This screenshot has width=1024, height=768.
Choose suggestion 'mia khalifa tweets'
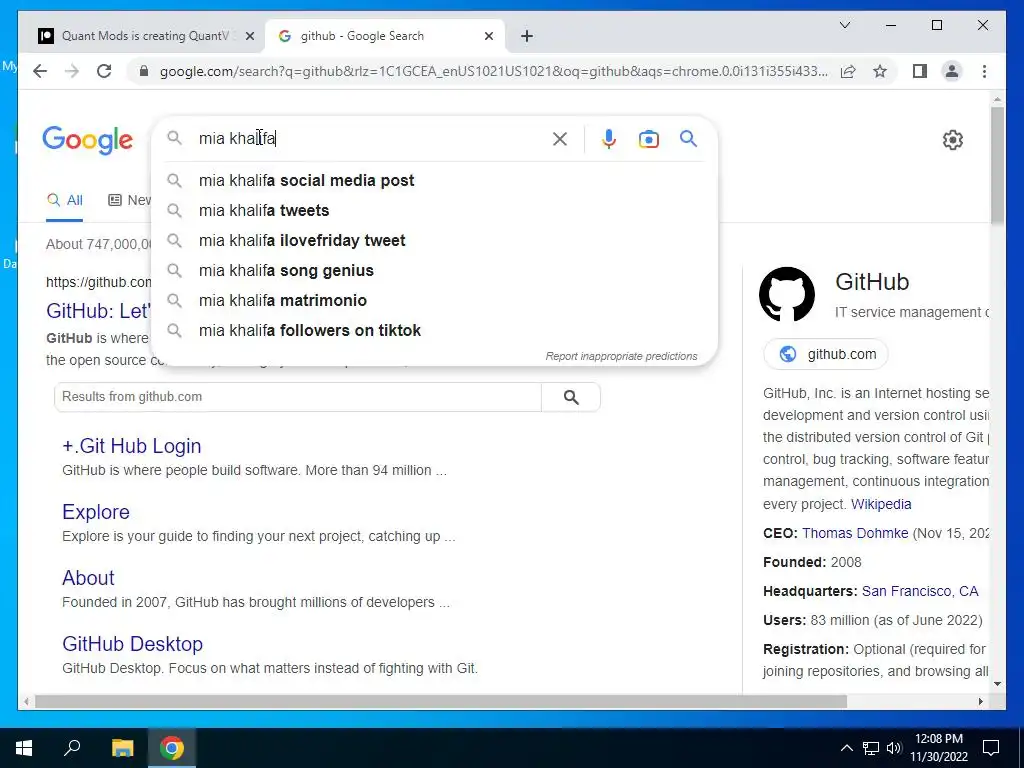point(434,210)
